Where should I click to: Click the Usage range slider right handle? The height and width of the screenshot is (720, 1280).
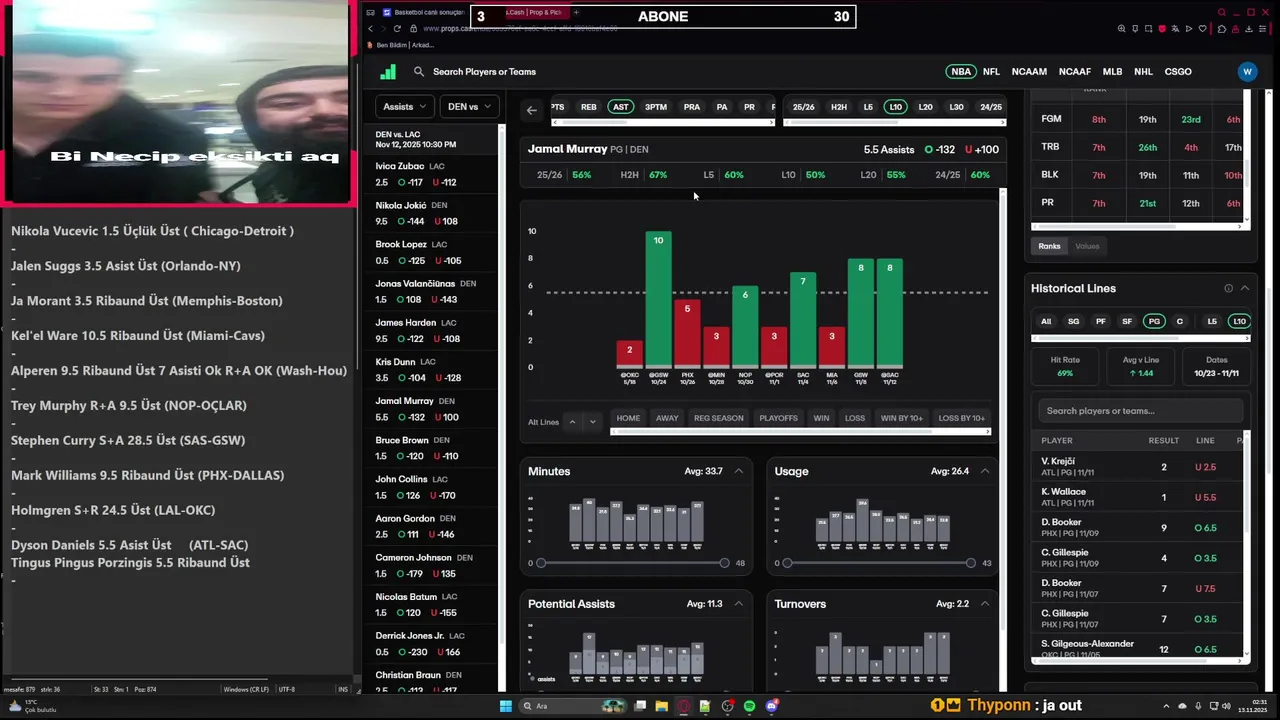(971, 563)
